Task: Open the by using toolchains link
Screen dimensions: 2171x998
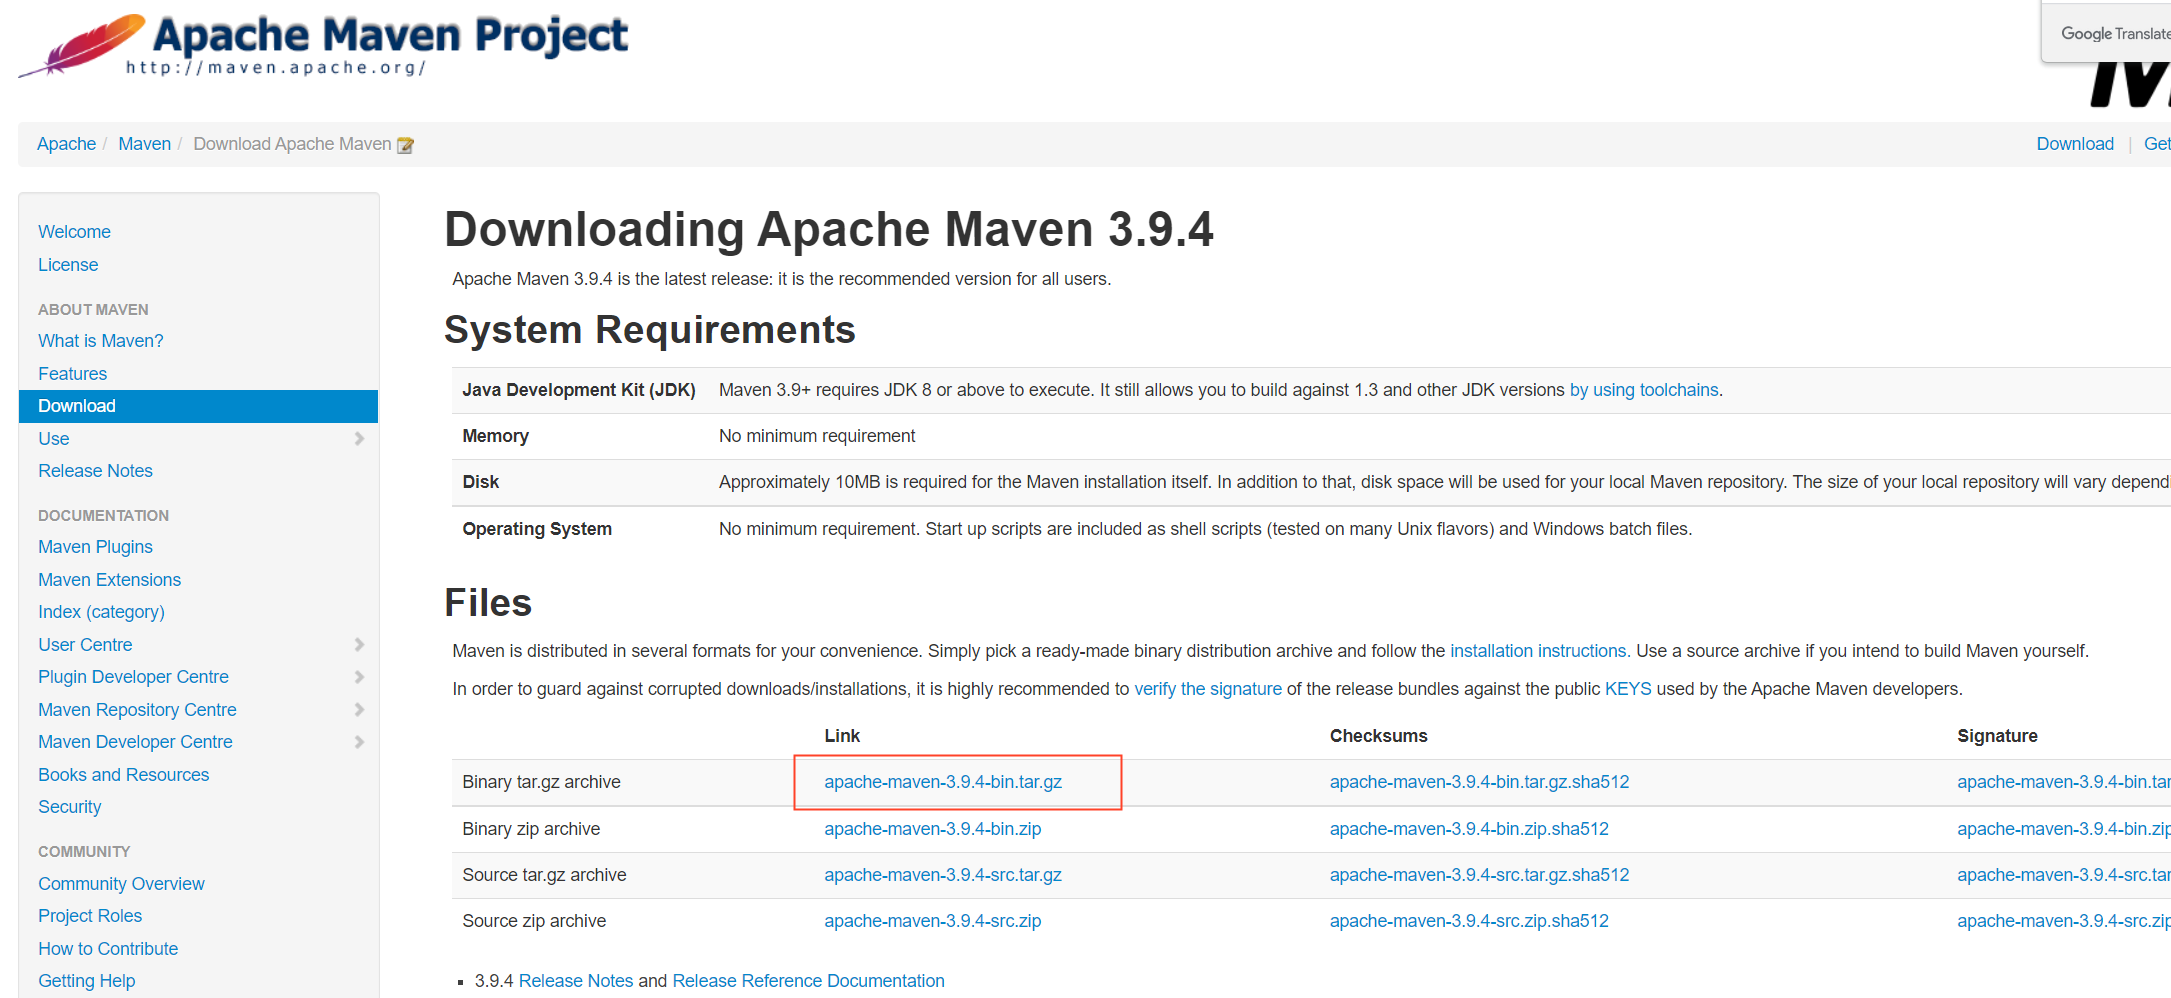Action: [1643, 390]
